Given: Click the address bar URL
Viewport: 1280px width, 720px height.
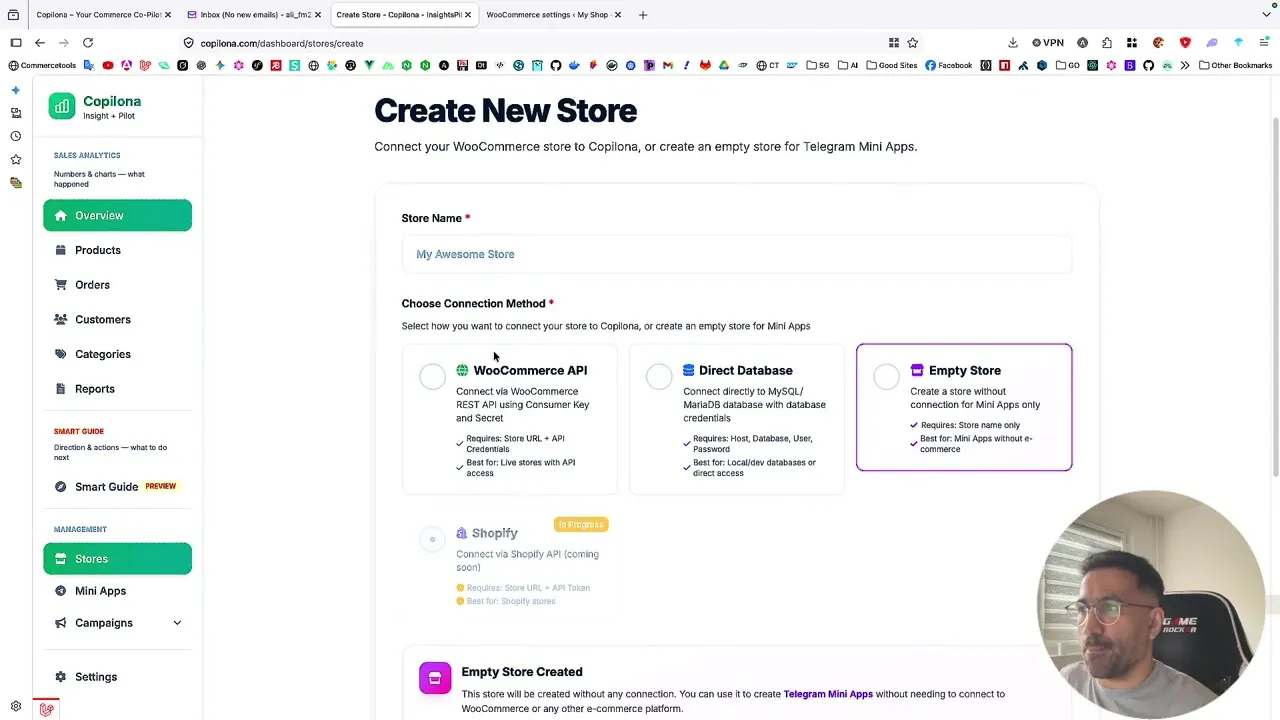Looking at the screenshot, I should (x=281, y=43).
